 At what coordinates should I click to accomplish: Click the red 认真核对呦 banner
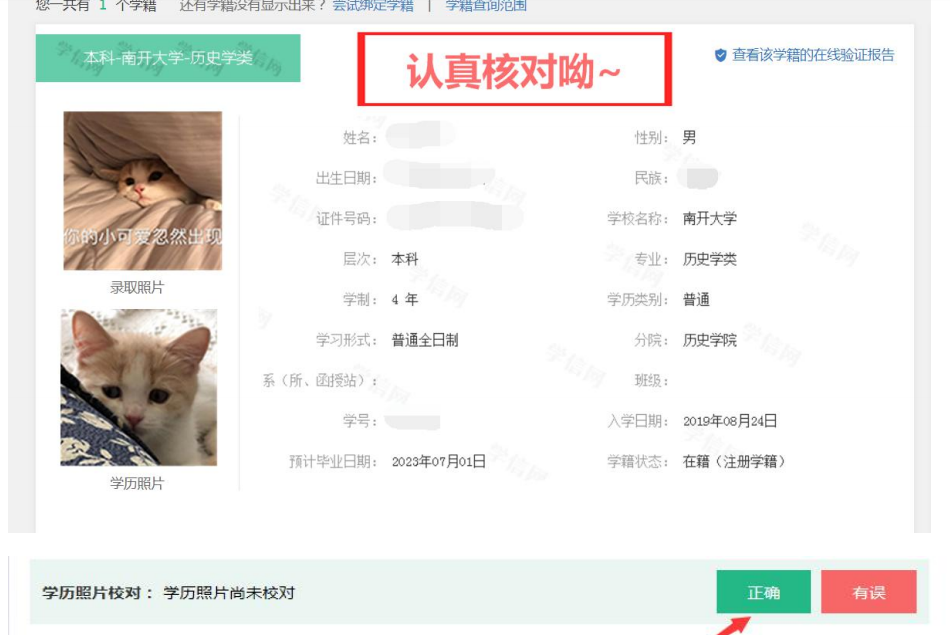point(514,69)
